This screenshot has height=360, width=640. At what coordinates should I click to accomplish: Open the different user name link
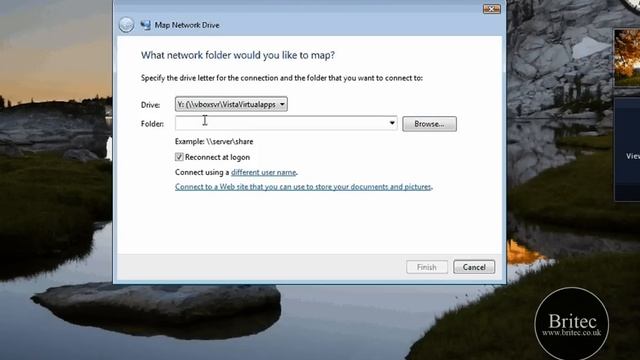(263, 172)
